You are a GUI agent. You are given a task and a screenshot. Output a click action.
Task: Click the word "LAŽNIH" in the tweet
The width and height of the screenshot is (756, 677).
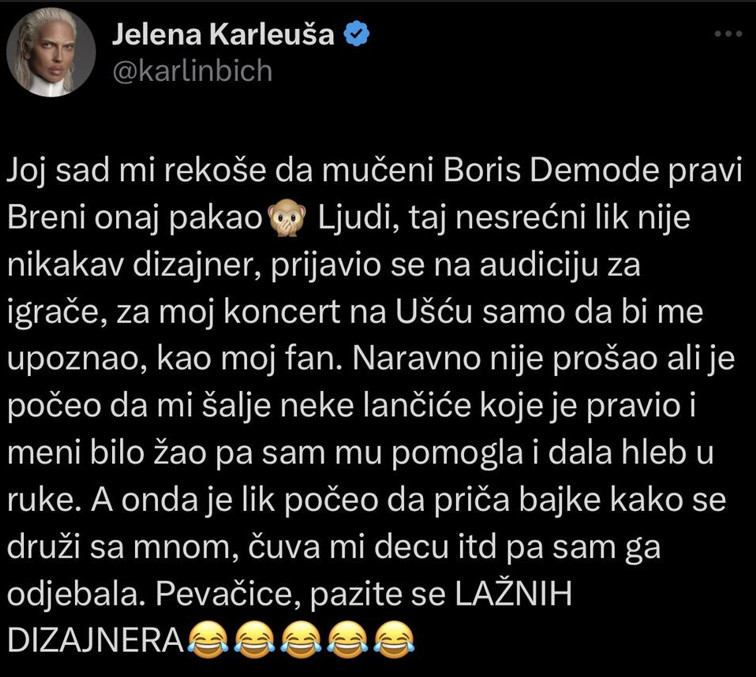[513, 593]
